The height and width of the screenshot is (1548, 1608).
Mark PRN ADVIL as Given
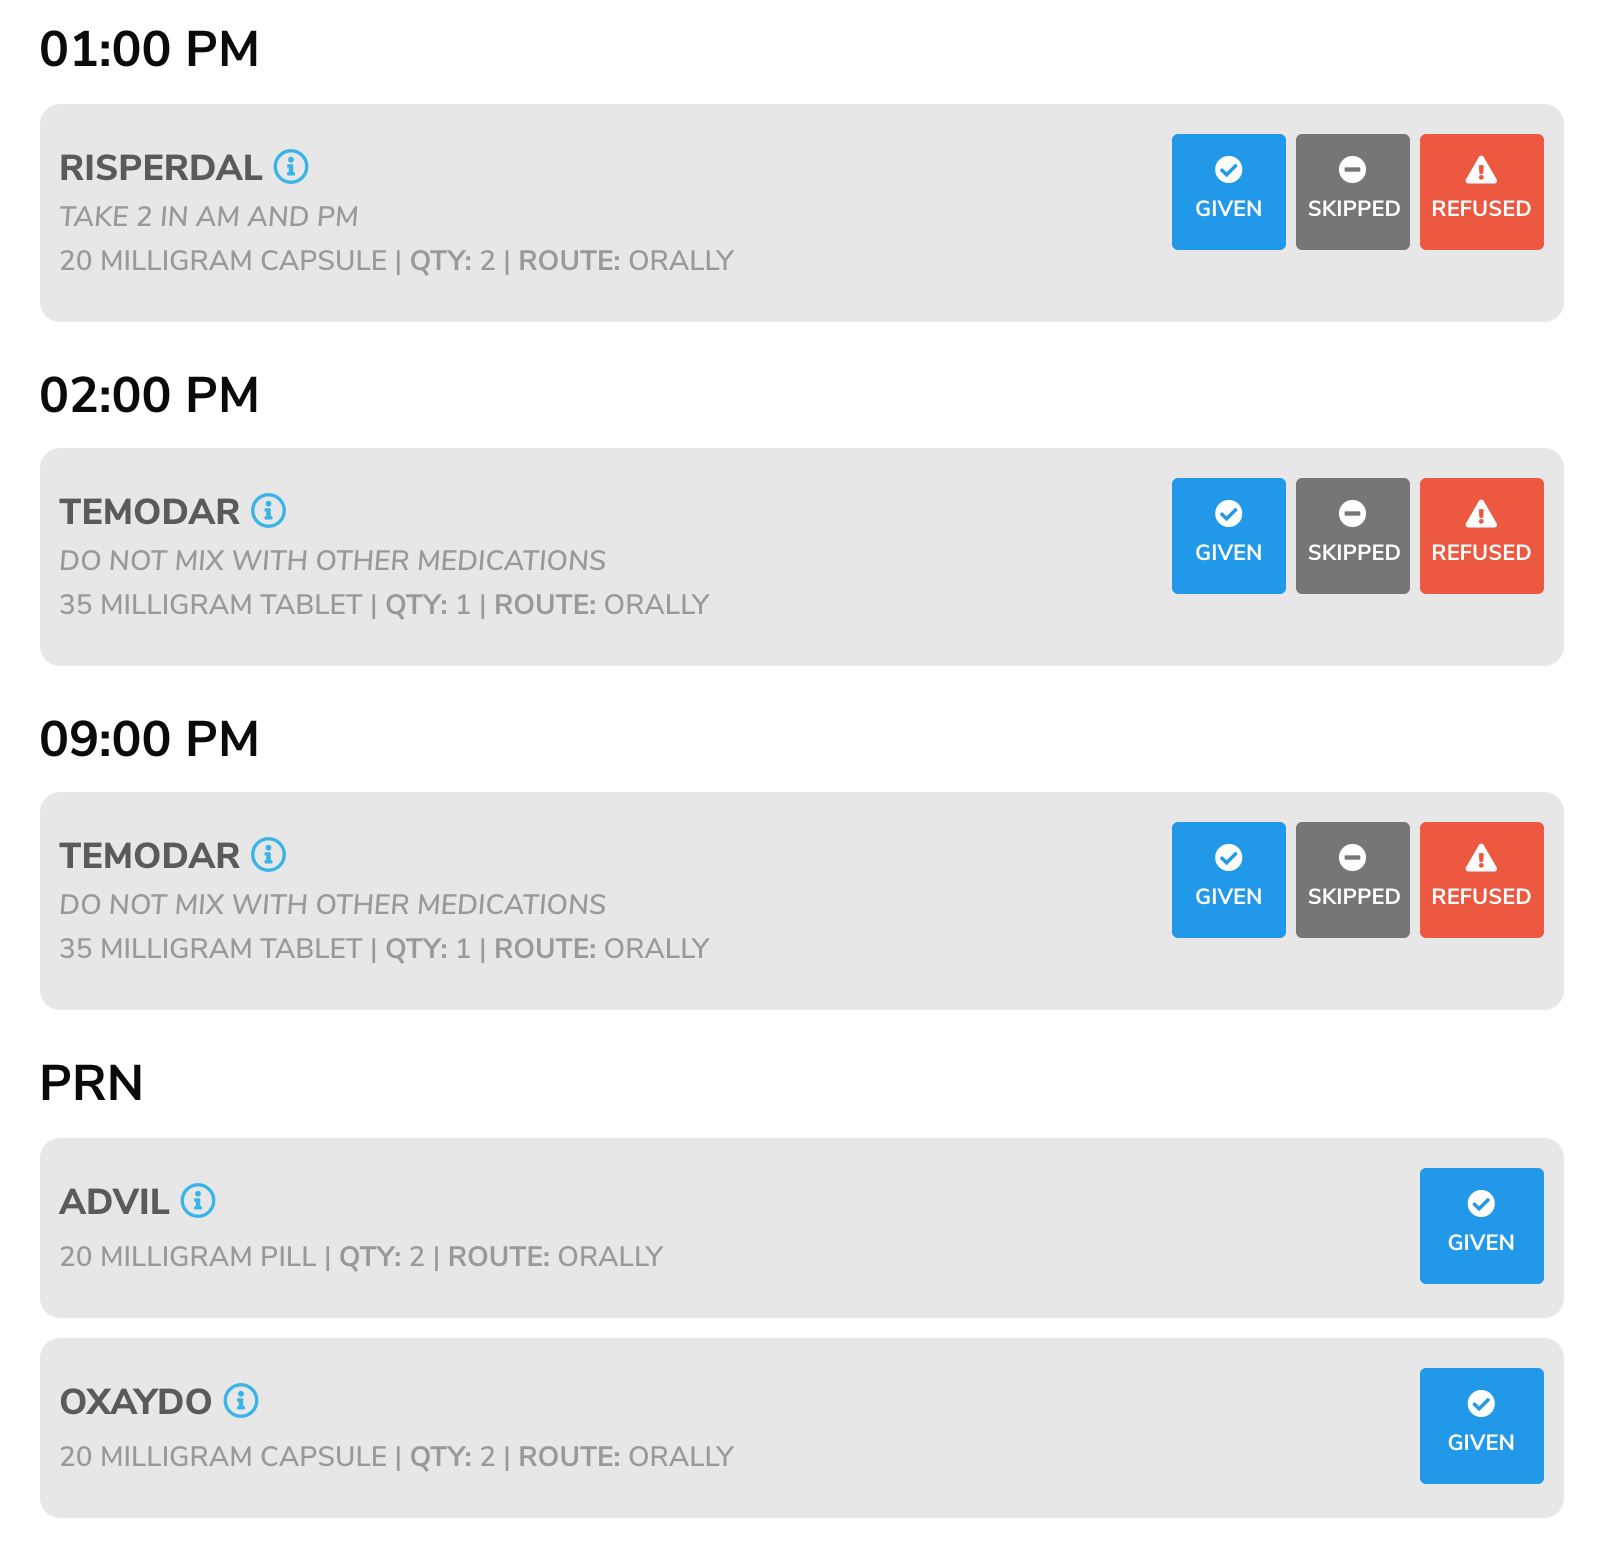(x=1481, y=1226)
